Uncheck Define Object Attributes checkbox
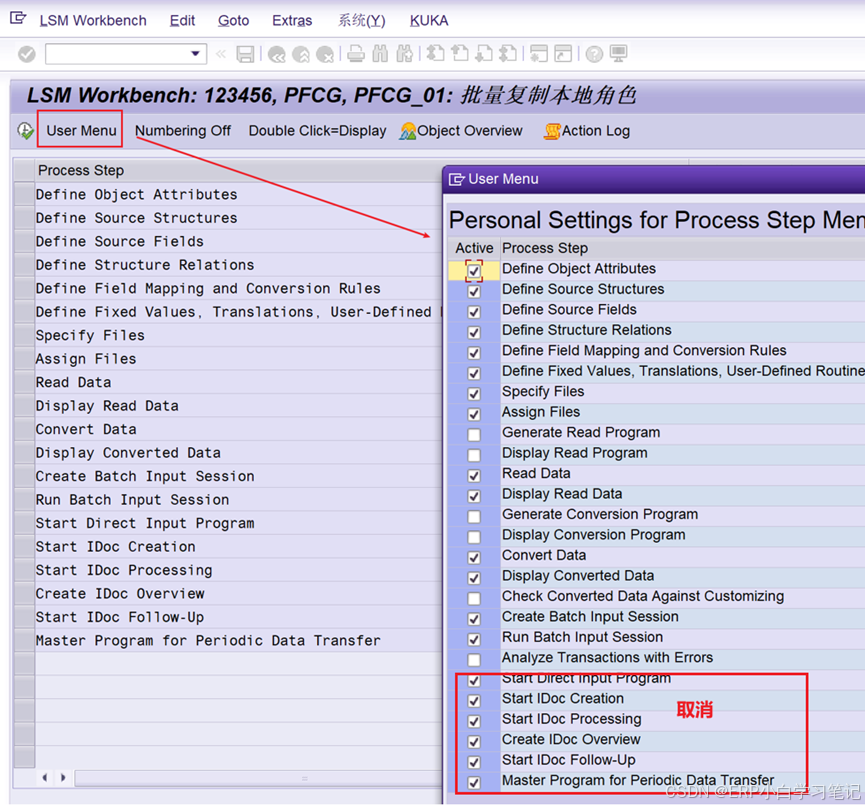This screenshot has width=865, height=807. 473,271
